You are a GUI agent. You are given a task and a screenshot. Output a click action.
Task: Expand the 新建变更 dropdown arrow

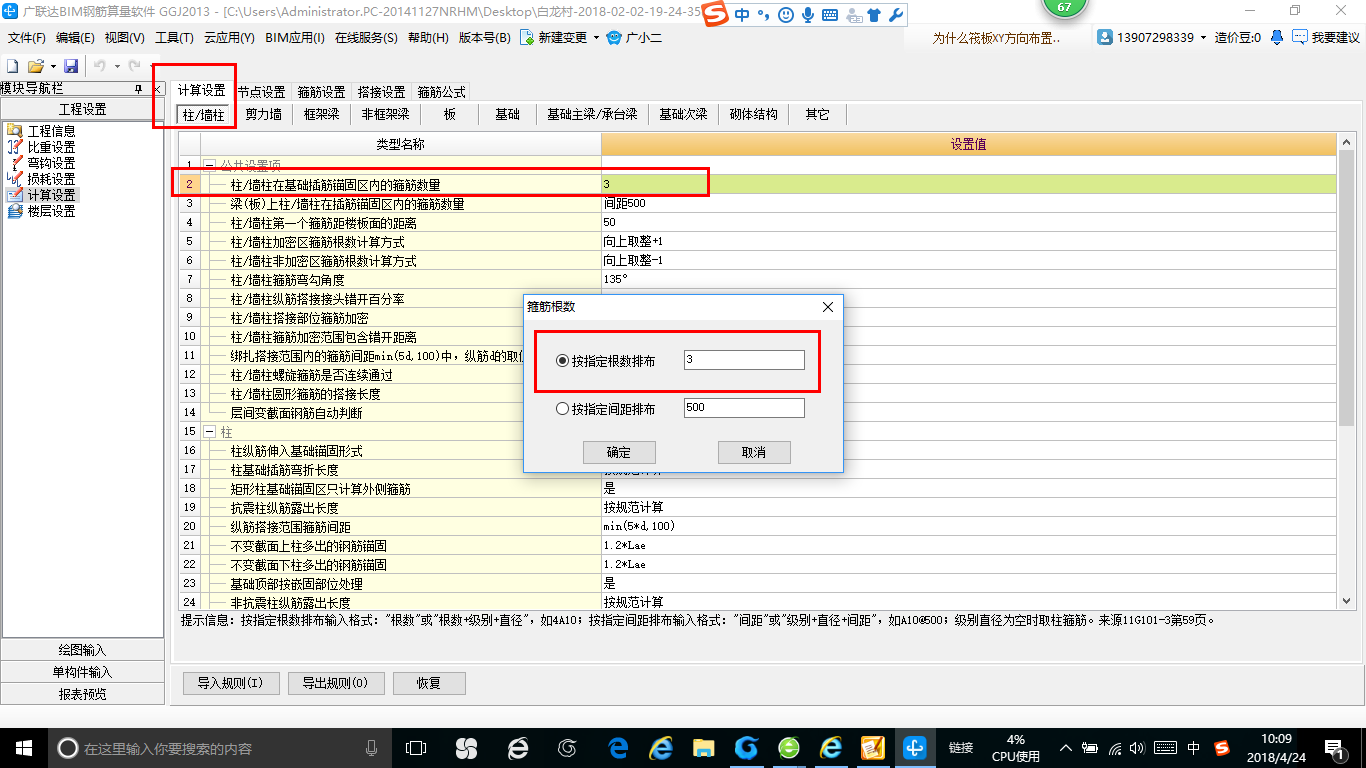click(x=596, y=38)
